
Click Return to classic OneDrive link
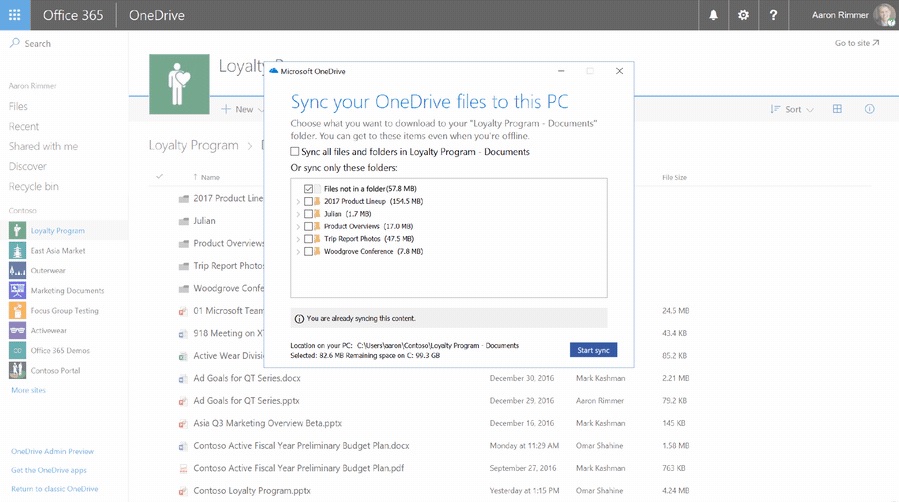point(55,489)
